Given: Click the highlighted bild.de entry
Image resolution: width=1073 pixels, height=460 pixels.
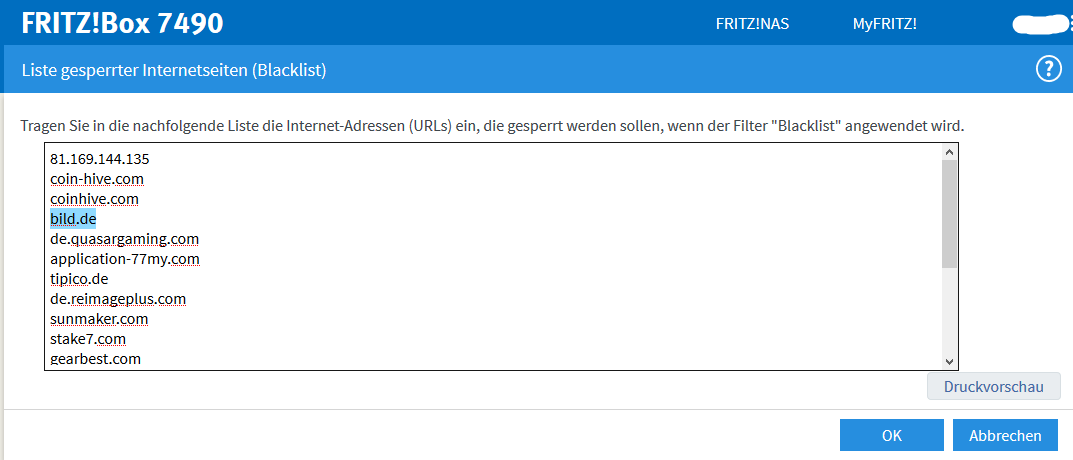Looking at the screenshot, I should click(73, 219).
